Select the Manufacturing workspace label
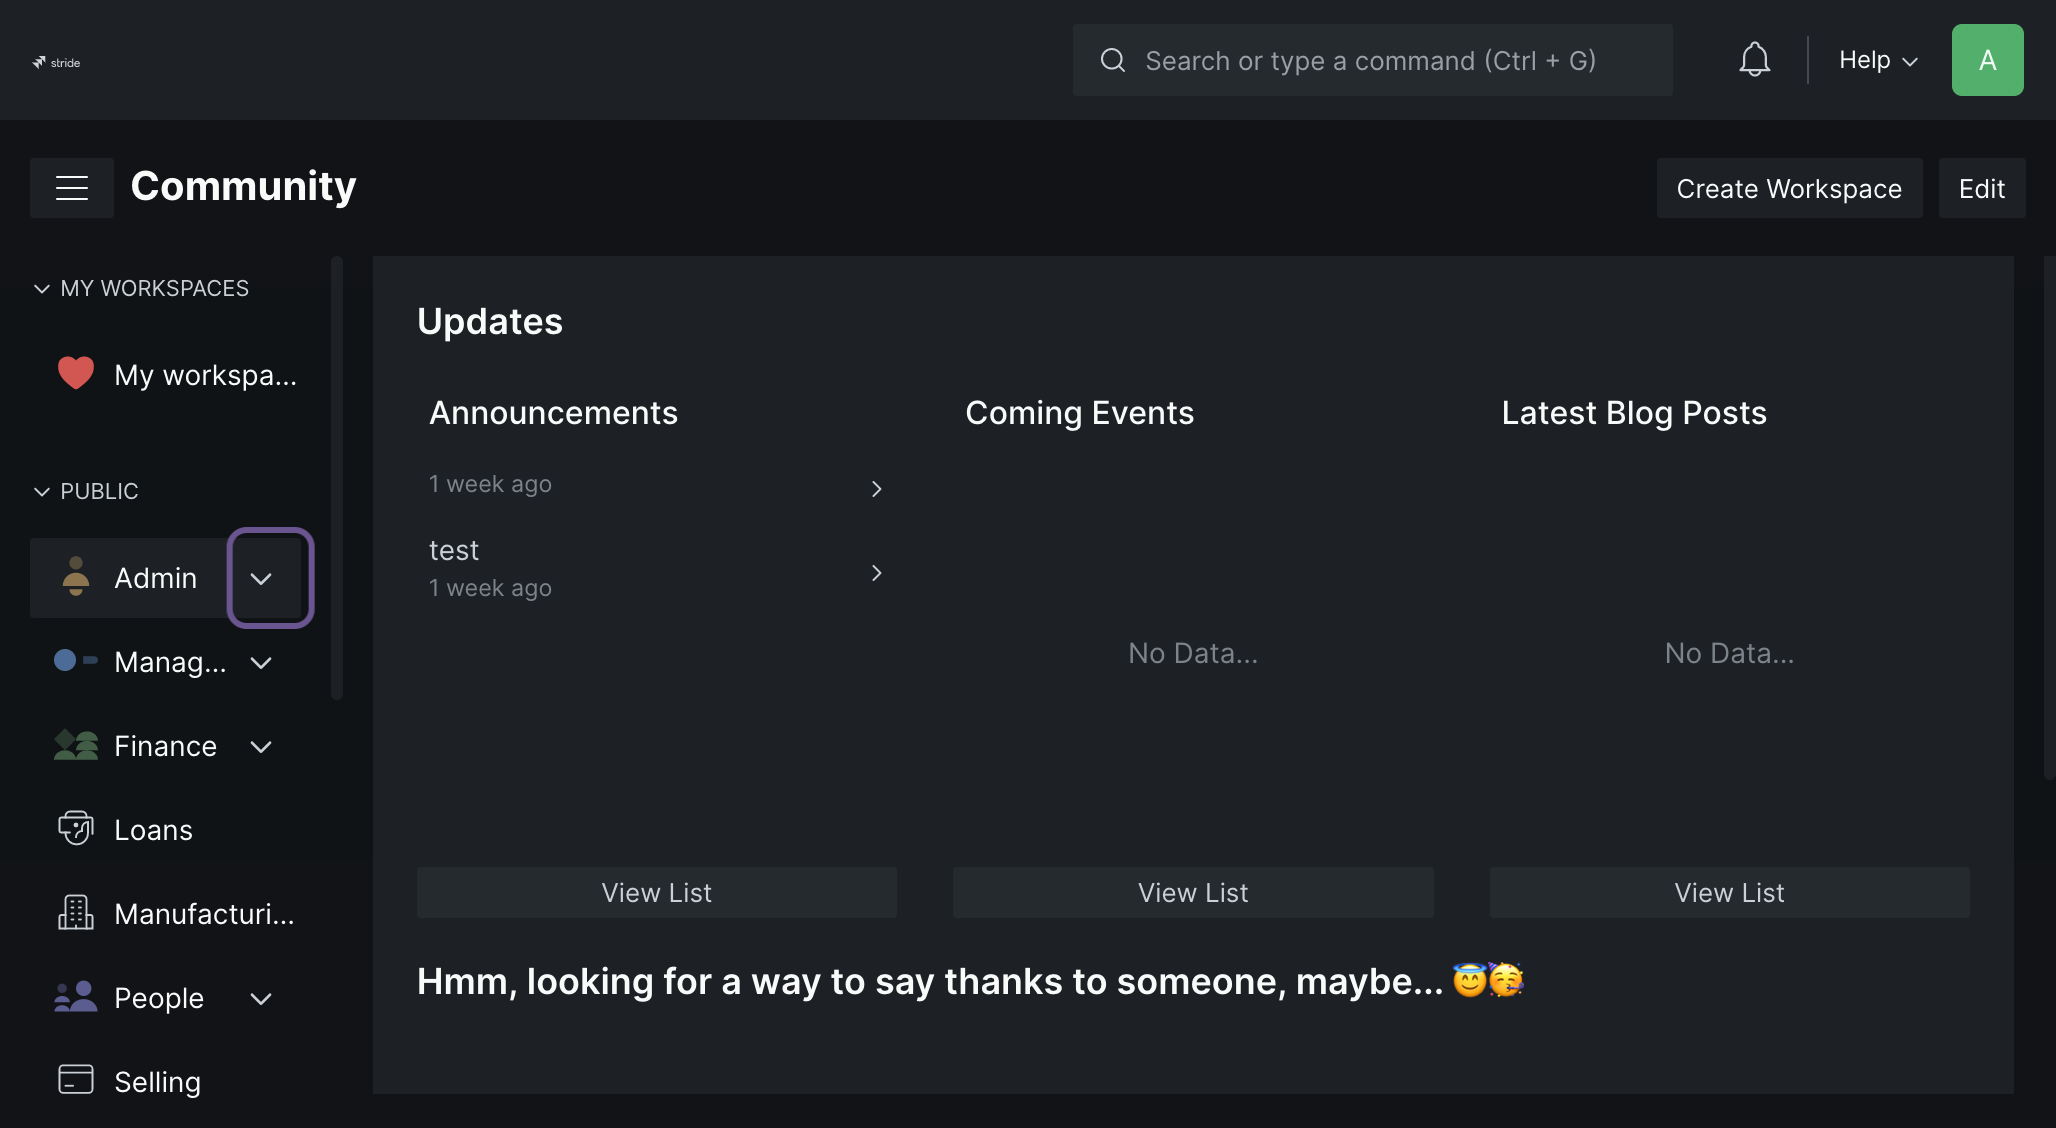This screenshot has height=1128, width=2056. coord(204,914)
